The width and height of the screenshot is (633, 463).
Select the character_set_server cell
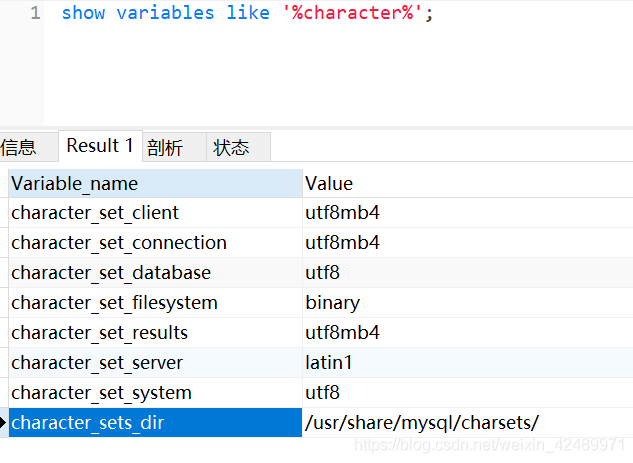155,362
